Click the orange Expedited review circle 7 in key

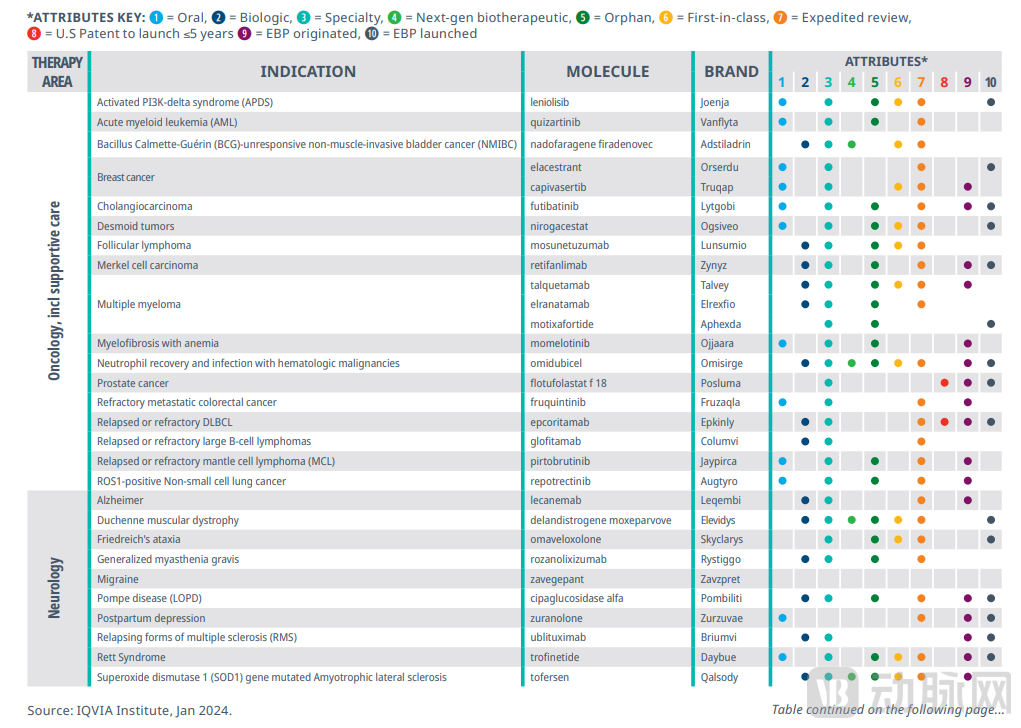[780, 18]
